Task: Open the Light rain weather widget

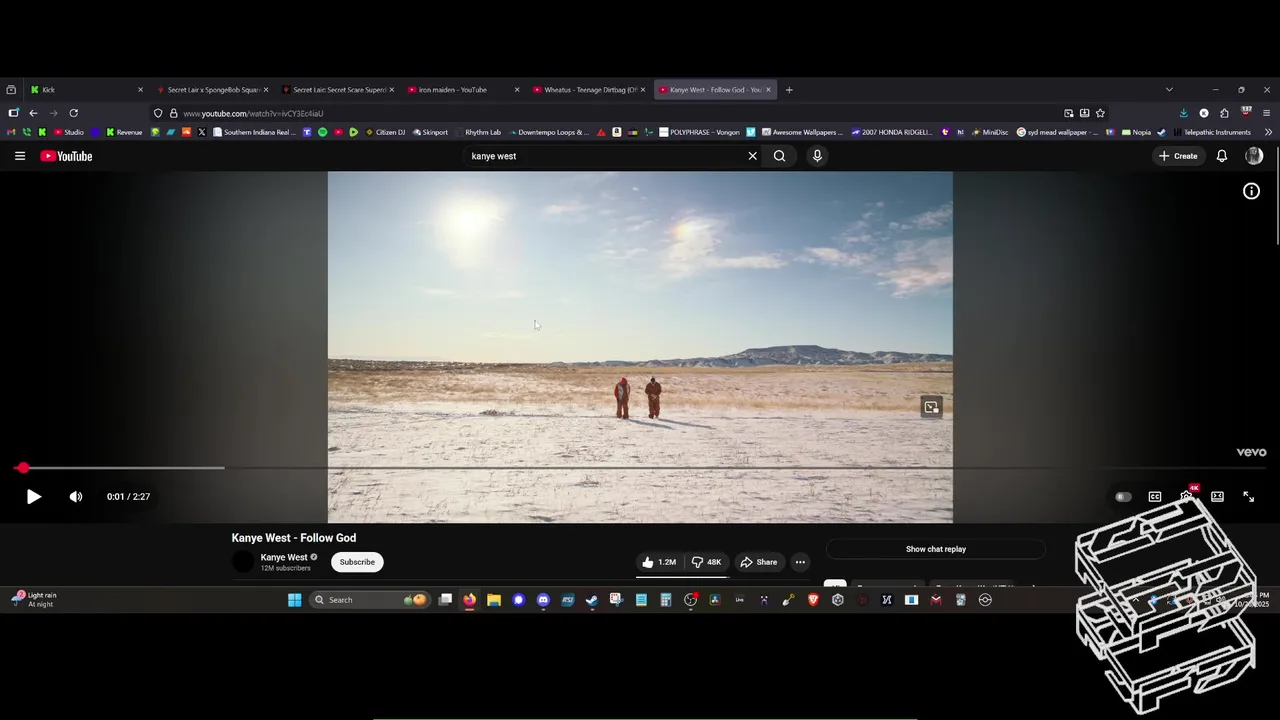Action: 34,600
